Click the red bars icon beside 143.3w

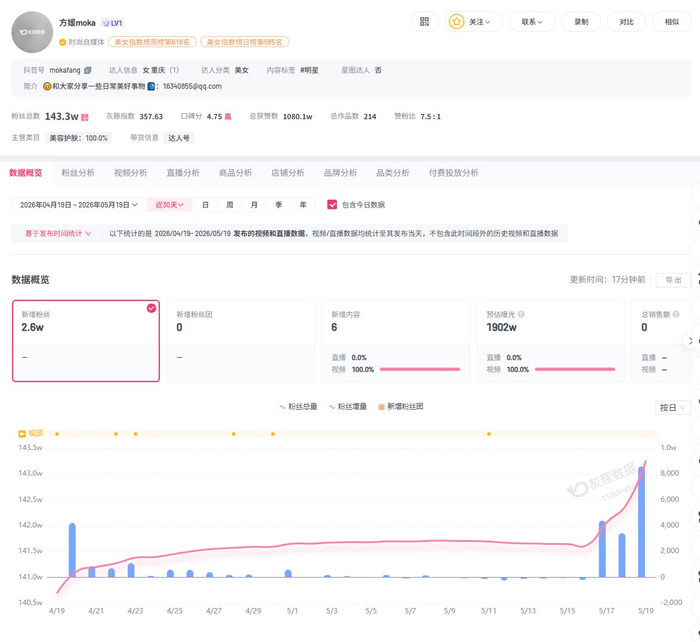85,117
